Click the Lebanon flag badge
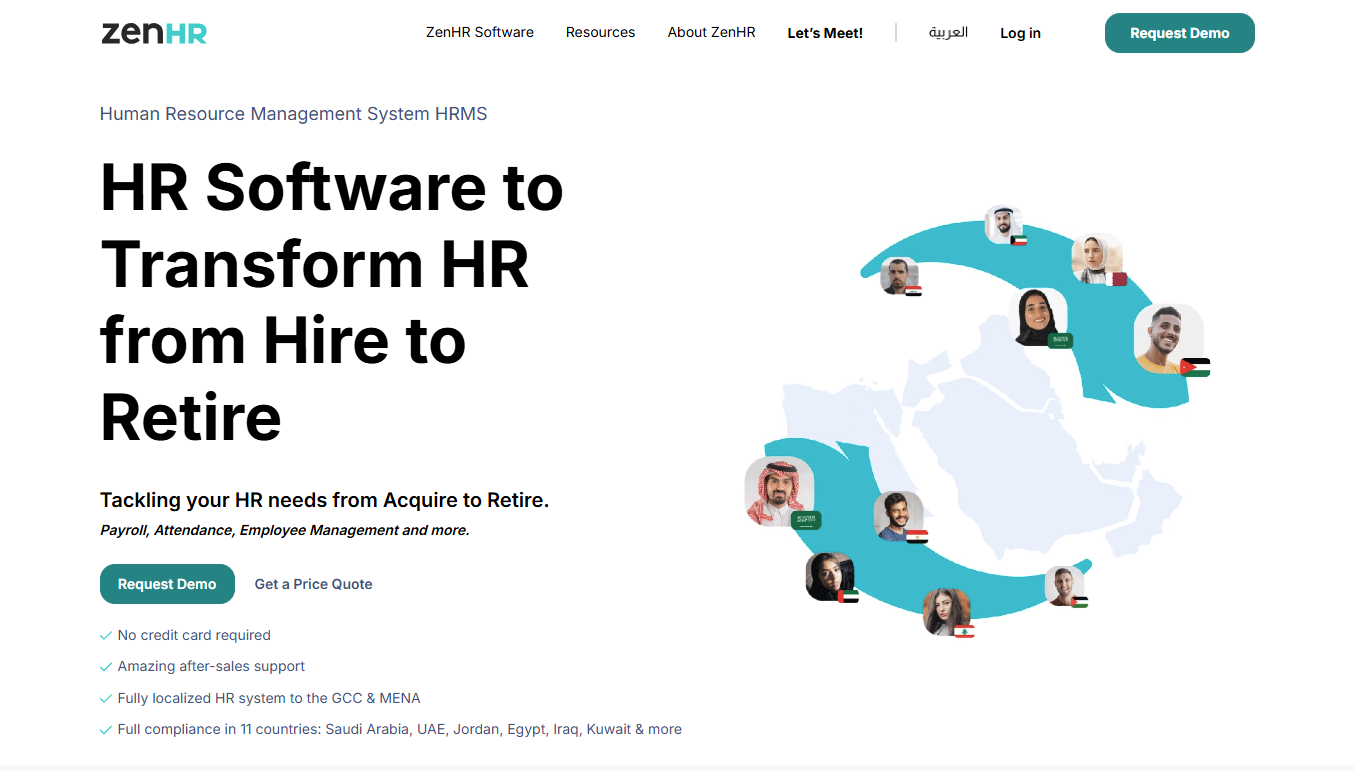The image size is (1354, 771). point(964,631)
